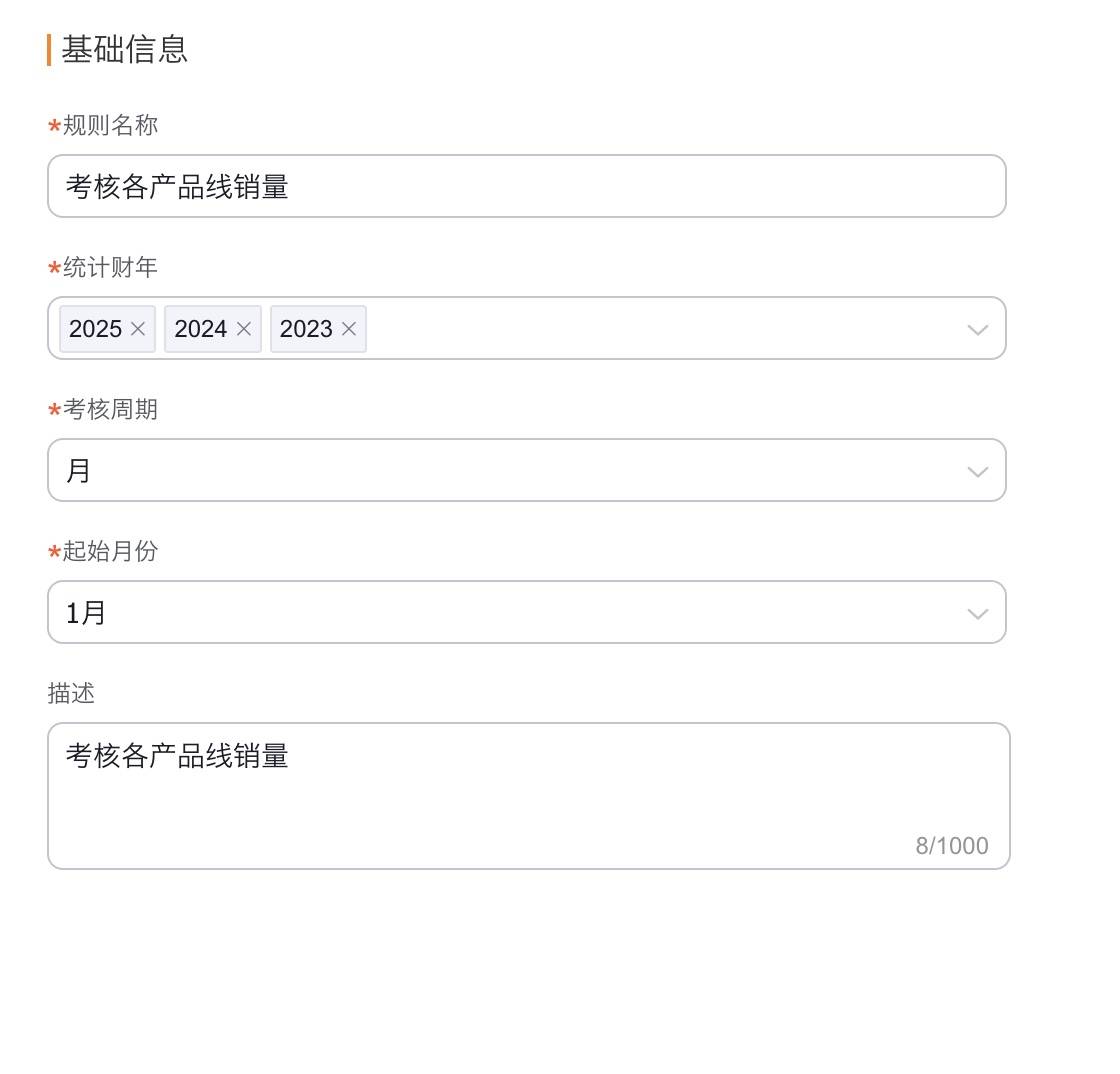Remove the 2025 fiscal year tag
1120x1074 pixels.
click(138, 329)
